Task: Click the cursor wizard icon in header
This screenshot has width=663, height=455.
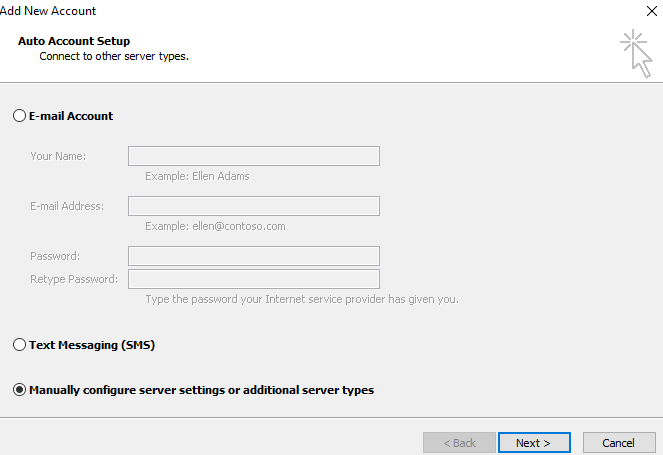Action: 636,53
